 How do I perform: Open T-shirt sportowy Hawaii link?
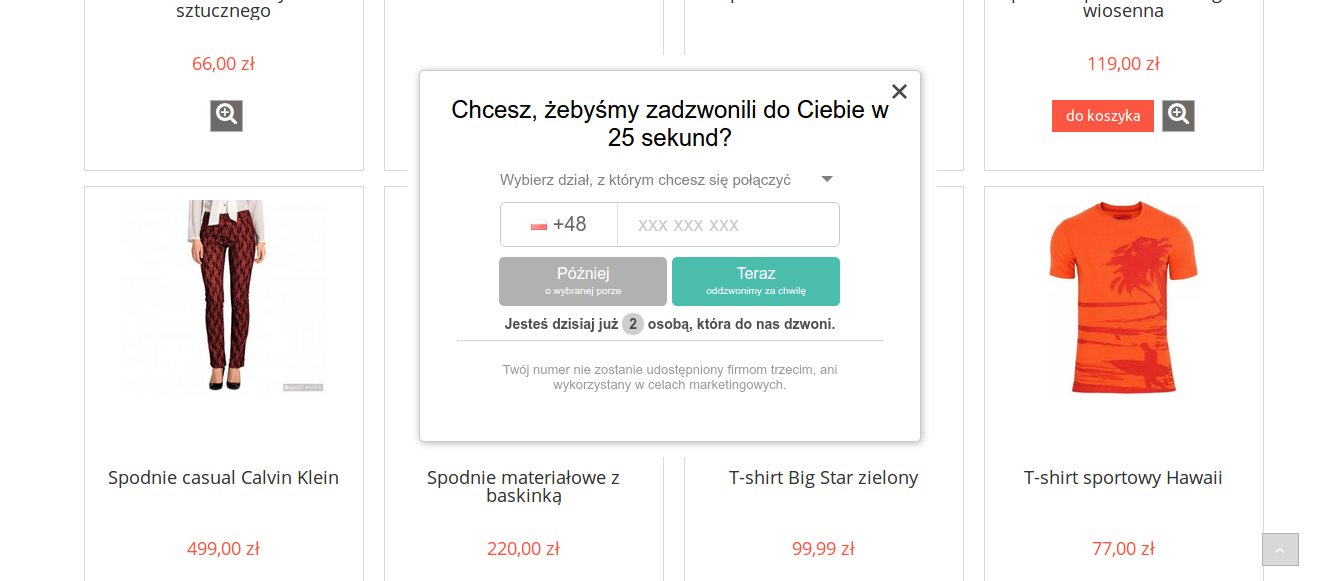tap(1124, 478)
